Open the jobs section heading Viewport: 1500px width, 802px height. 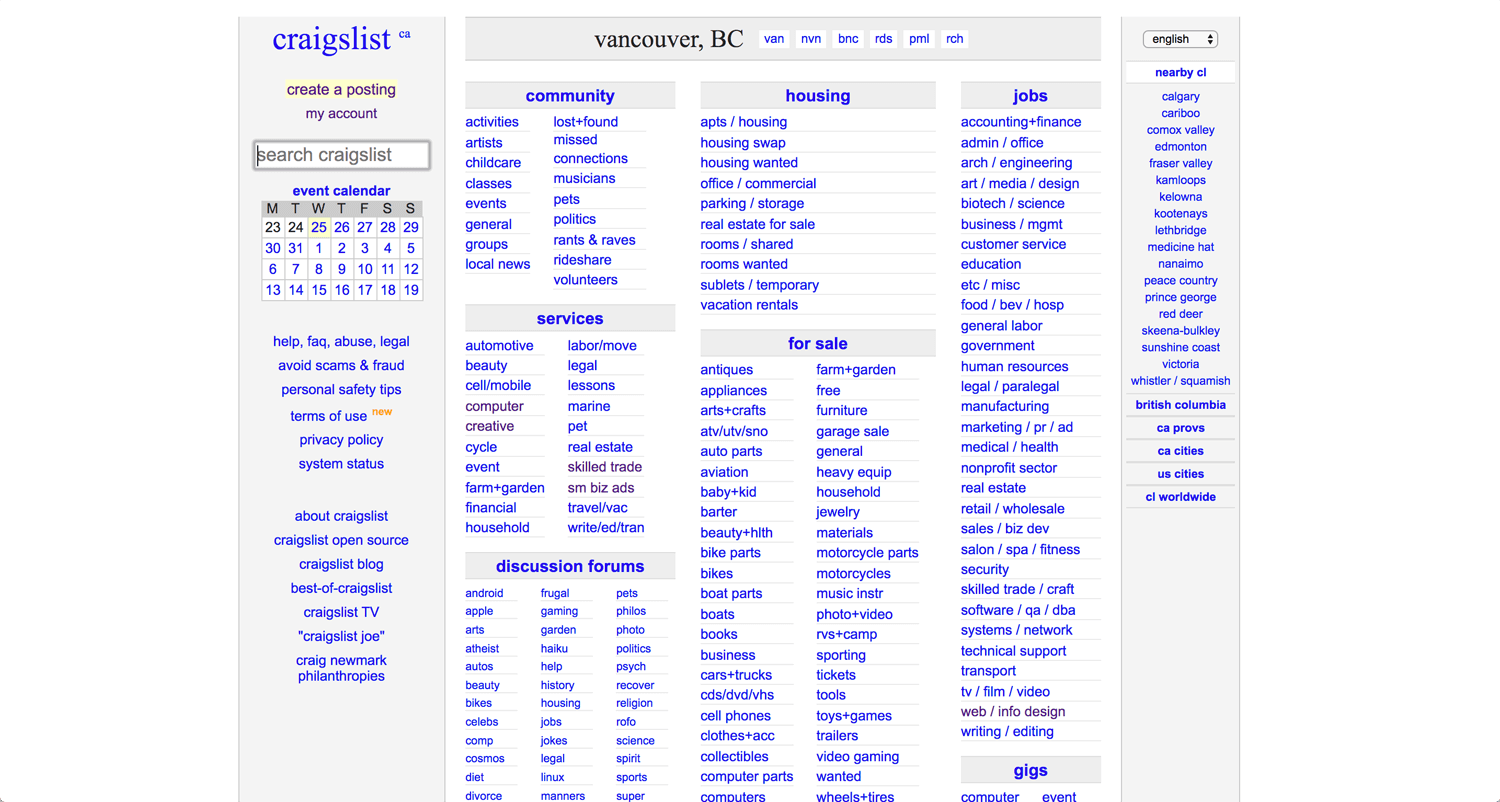tap(1030, 96)
